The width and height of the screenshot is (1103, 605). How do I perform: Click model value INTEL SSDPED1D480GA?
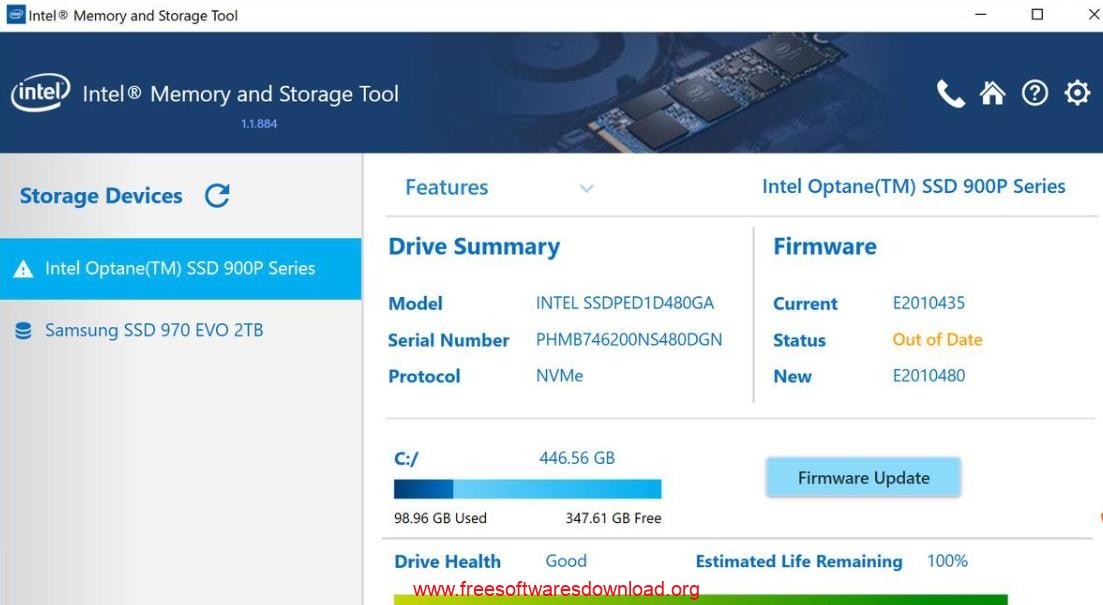[x=625, y=303]
